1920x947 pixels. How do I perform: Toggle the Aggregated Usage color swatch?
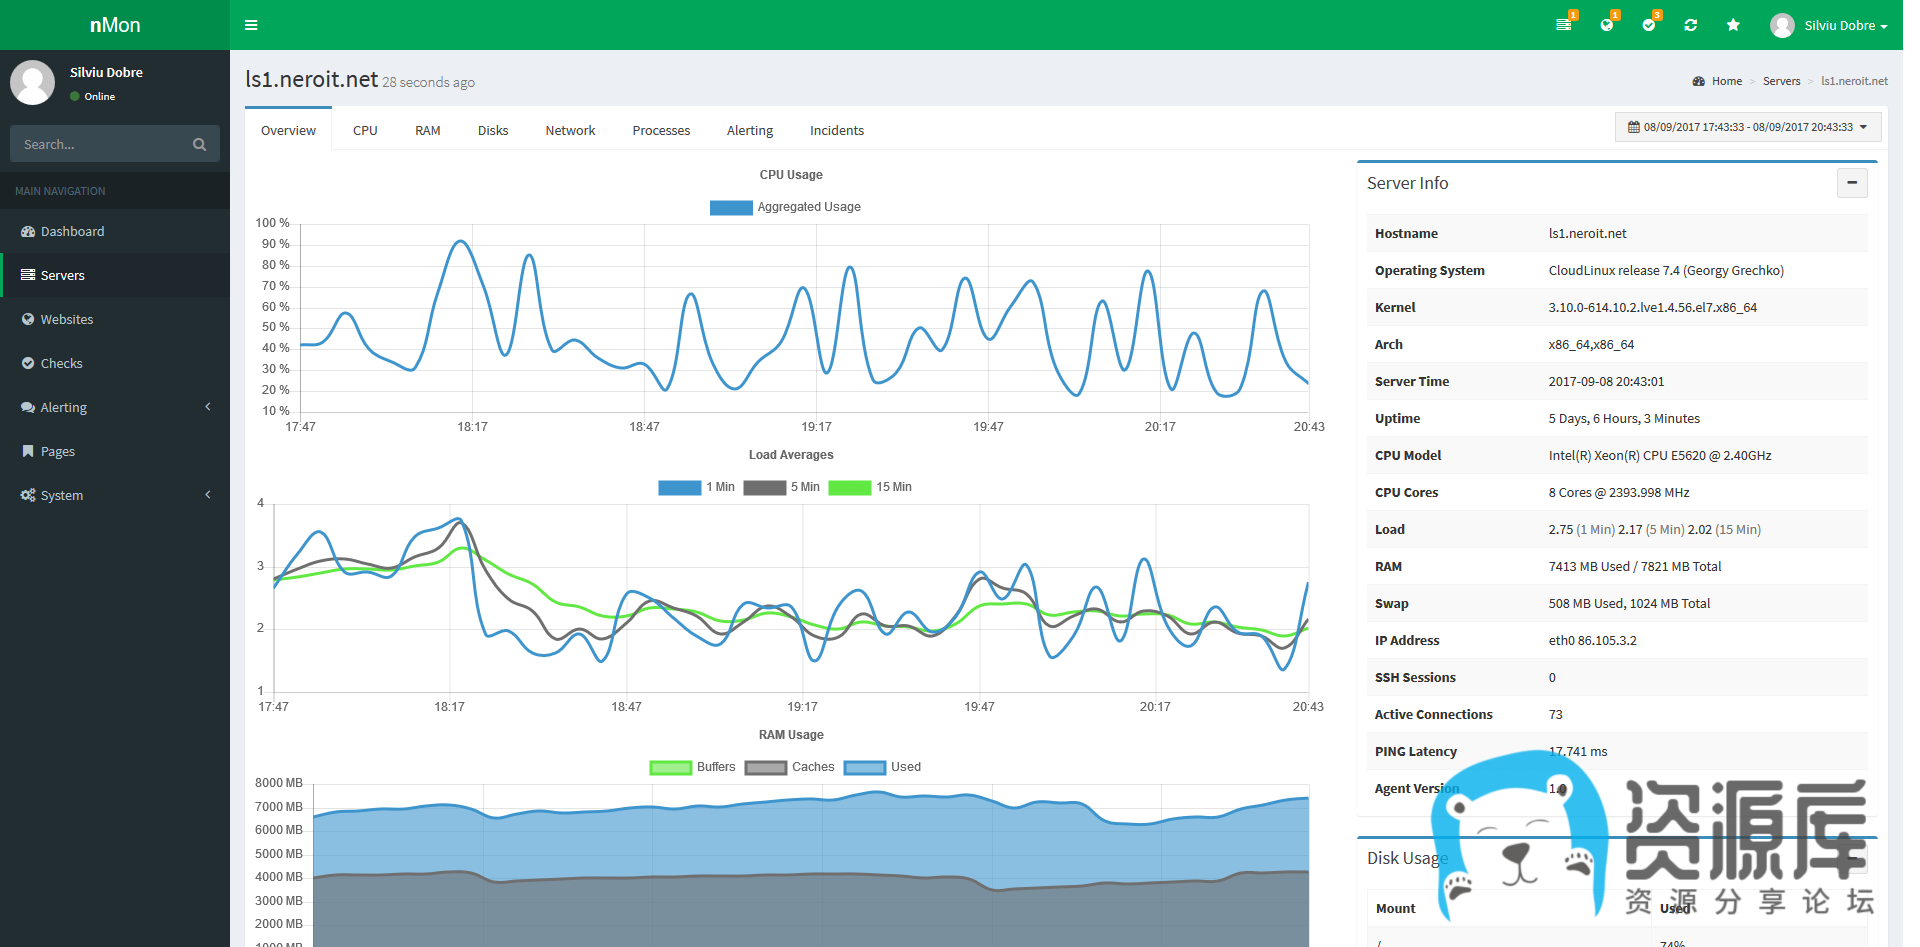tap(731, 207)
